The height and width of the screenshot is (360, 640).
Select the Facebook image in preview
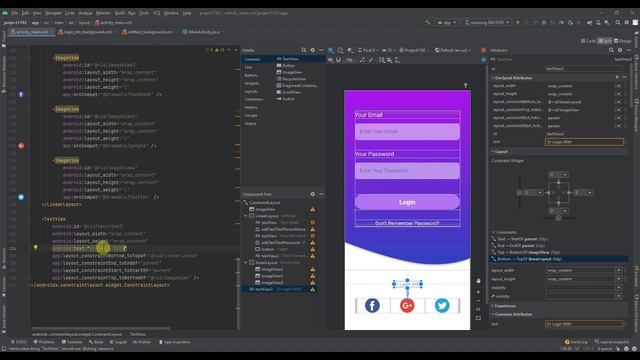[x=372, y=305]
